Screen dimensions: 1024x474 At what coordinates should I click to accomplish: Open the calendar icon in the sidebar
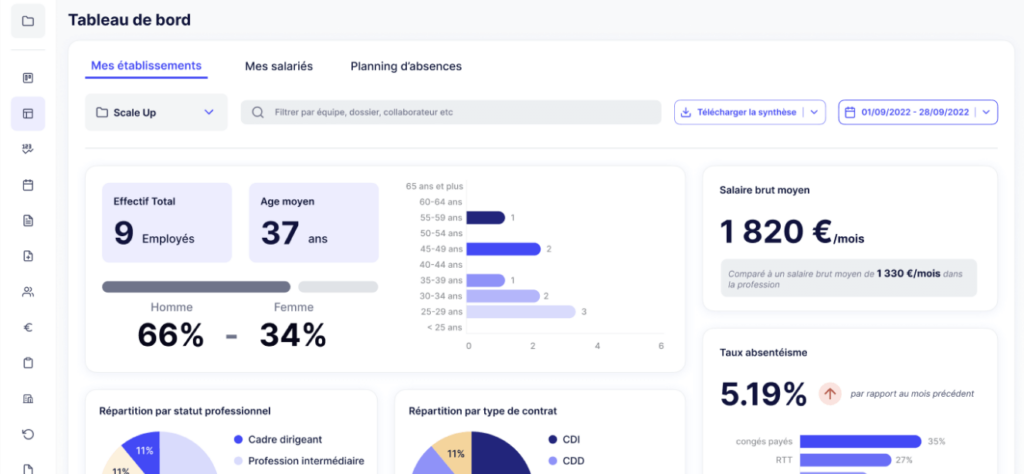27,185
